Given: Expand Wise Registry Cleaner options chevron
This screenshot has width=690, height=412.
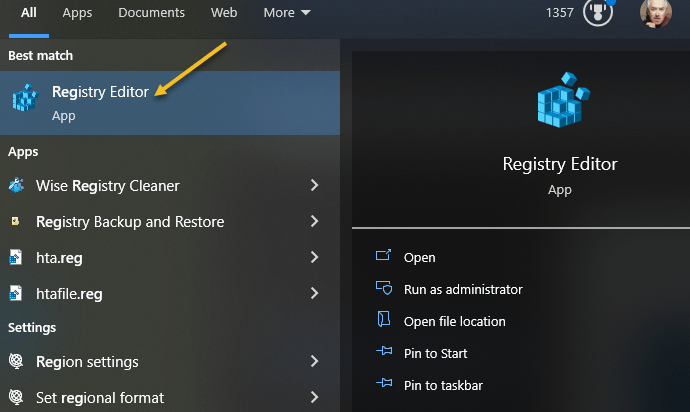Looking at the screenshot, I should pos(314,186).
